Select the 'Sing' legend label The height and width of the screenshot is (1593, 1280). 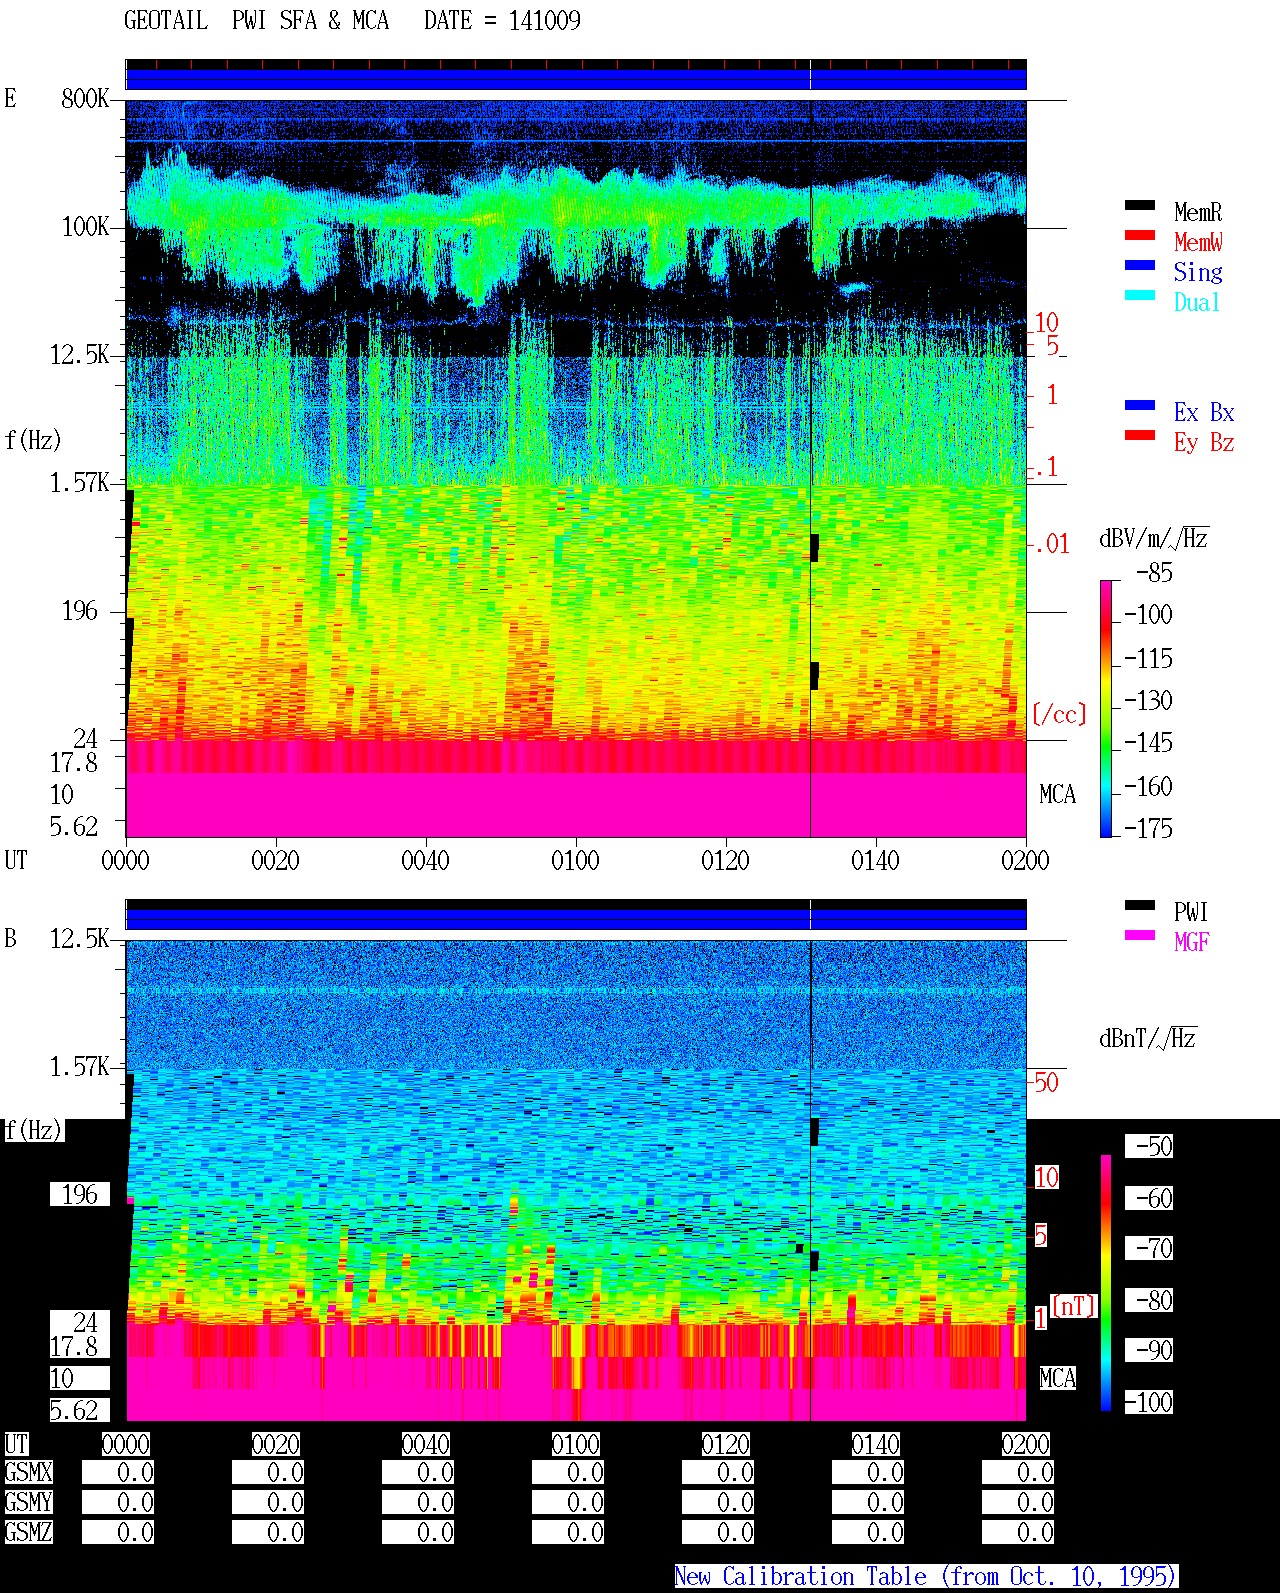pyautogui.click(x=1198, y=272)
